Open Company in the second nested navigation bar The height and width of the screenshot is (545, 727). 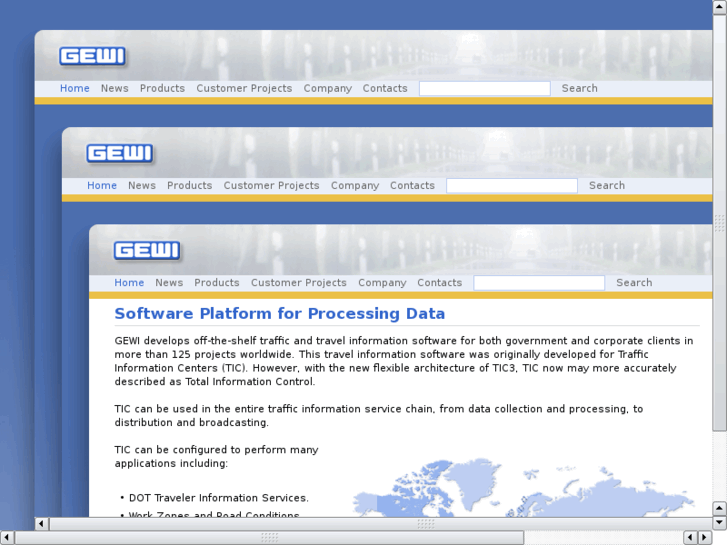pyautogui.click(x=355, y=186)
